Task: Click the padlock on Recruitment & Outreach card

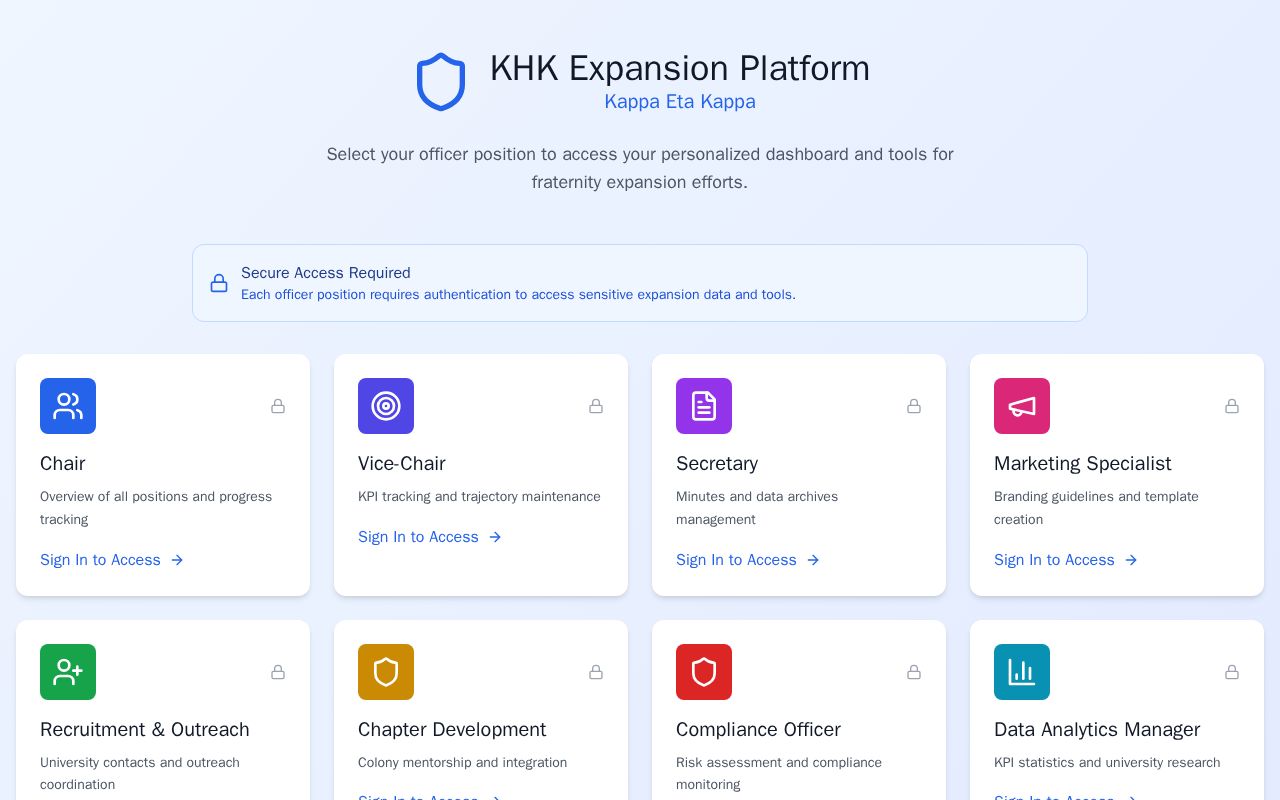Action: [278, 672]
